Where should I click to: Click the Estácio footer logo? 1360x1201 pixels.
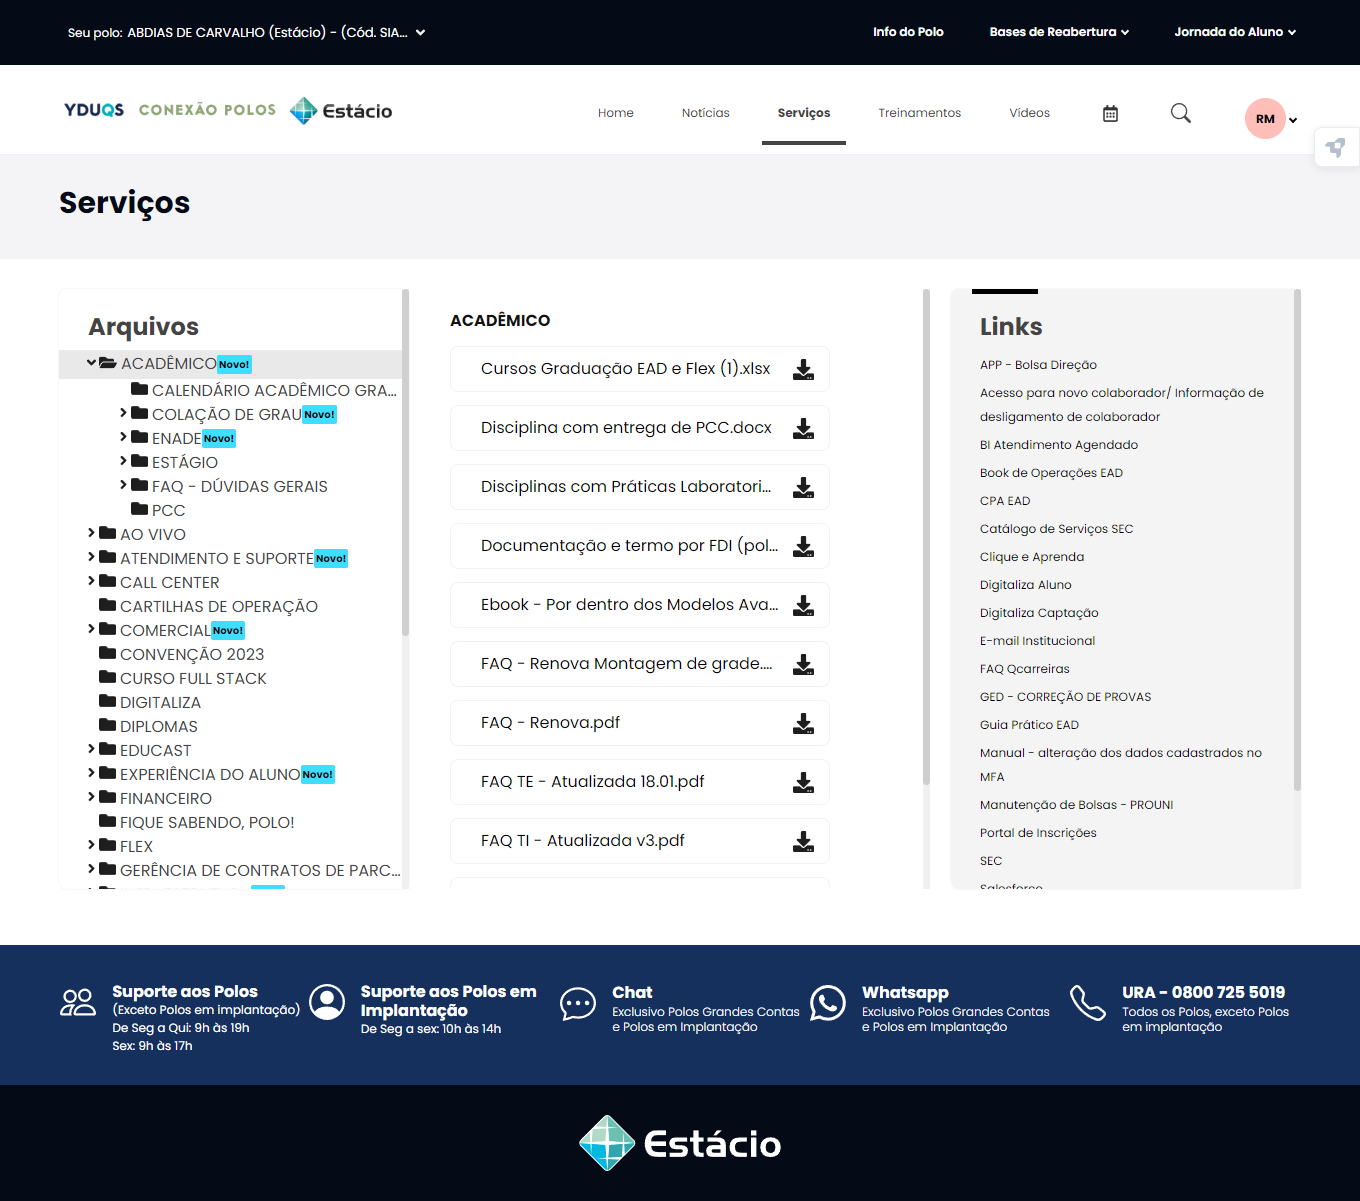[x=680, y=1143]
